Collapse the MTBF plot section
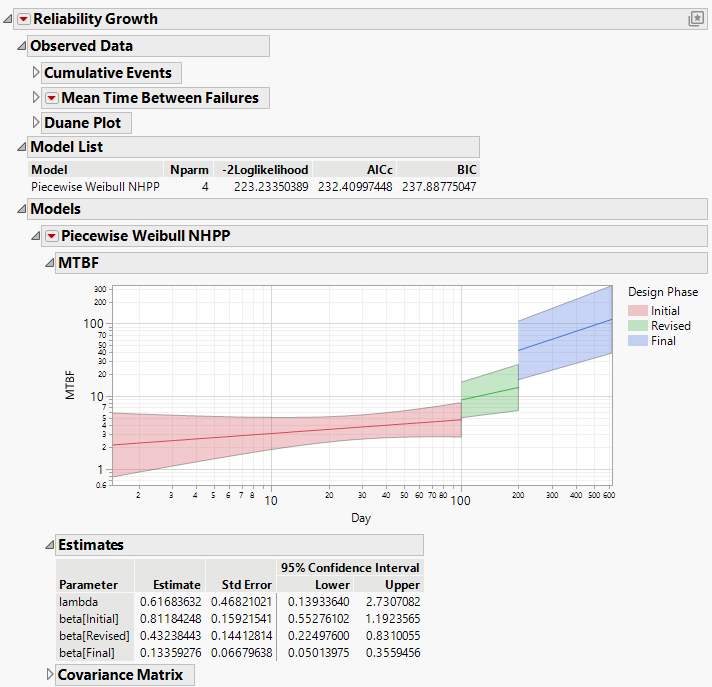This screenshot has width=712, height=687. [50, 263]
